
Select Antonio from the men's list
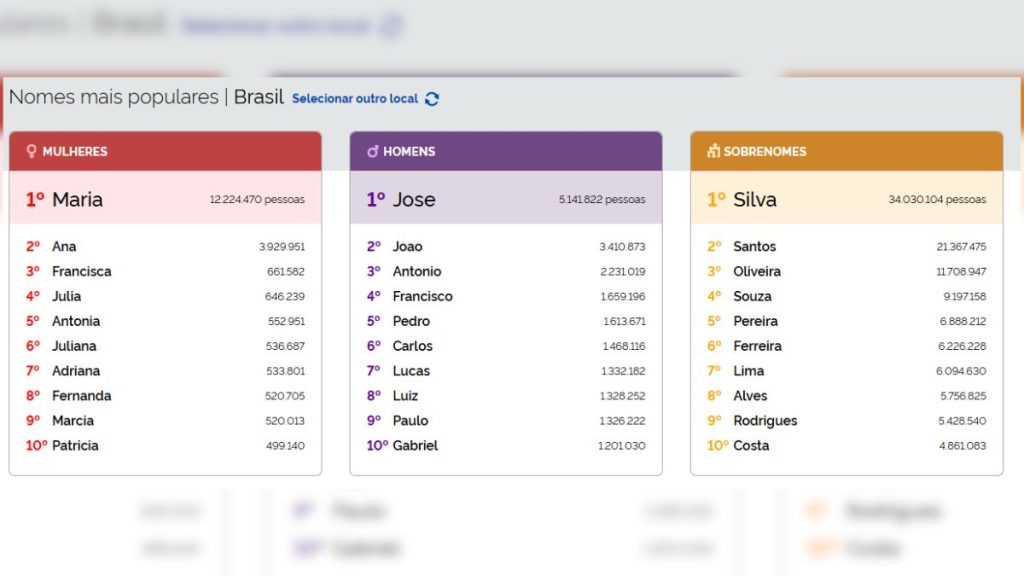coord(417,271)
